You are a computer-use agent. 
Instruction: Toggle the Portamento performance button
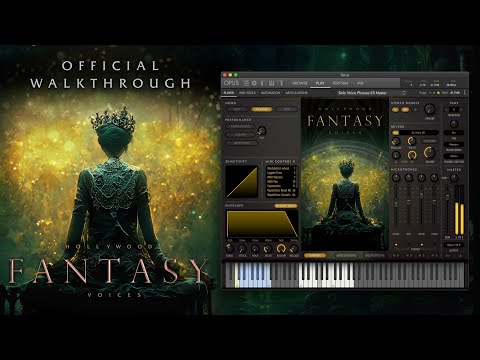[x=241, y=127]
